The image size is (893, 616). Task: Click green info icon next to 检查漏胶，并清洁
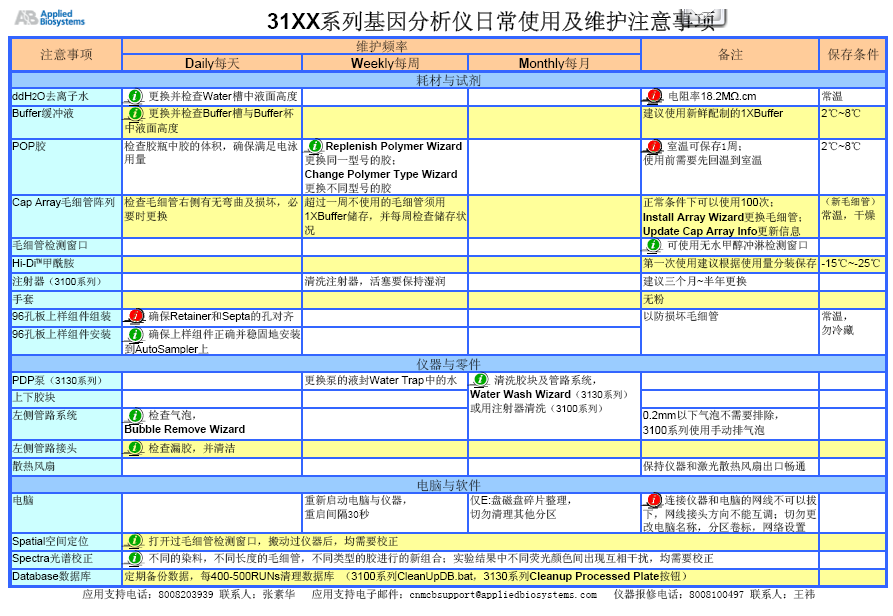point(134,447)
